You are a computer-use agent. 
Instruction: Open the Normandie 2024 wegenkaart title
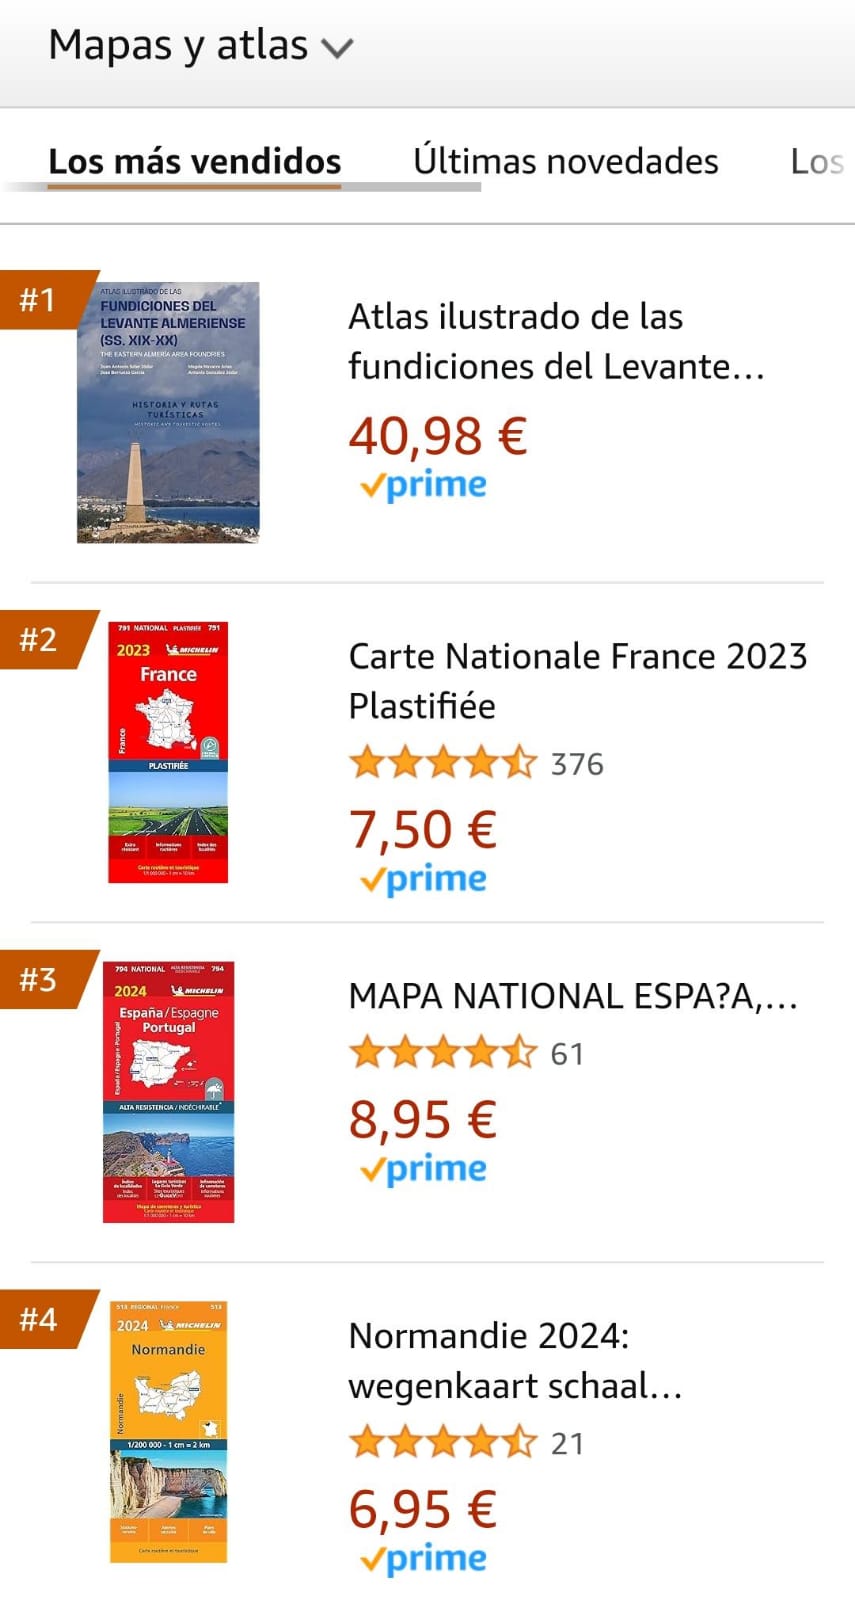point(515,1360)
